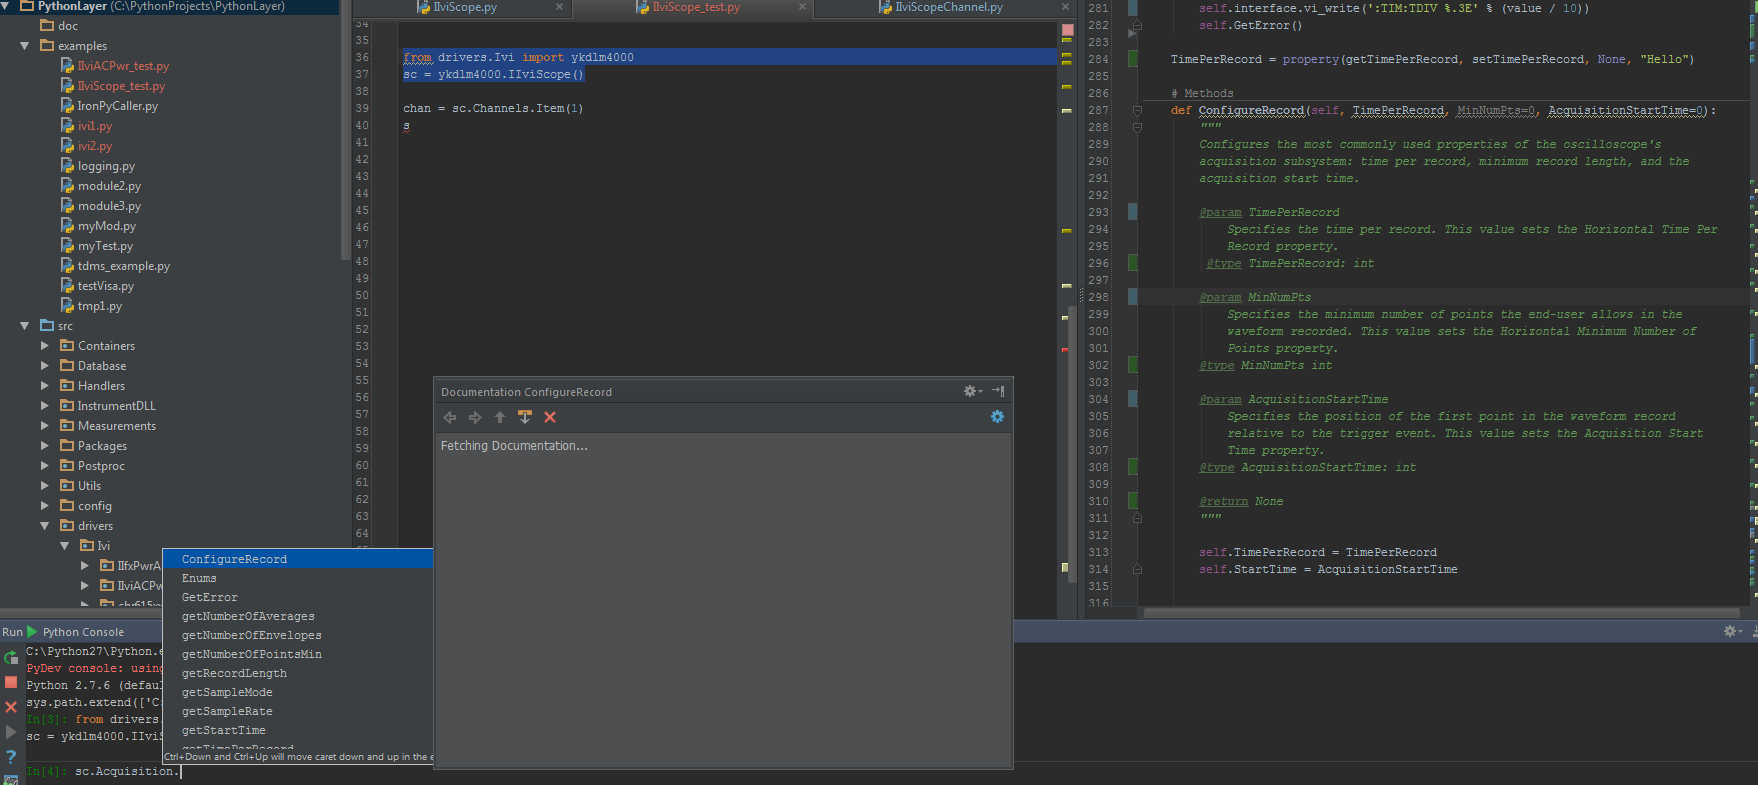Collapse the drivers folder in project tree
1758x785 pixels.
click(x=45, y=526)
